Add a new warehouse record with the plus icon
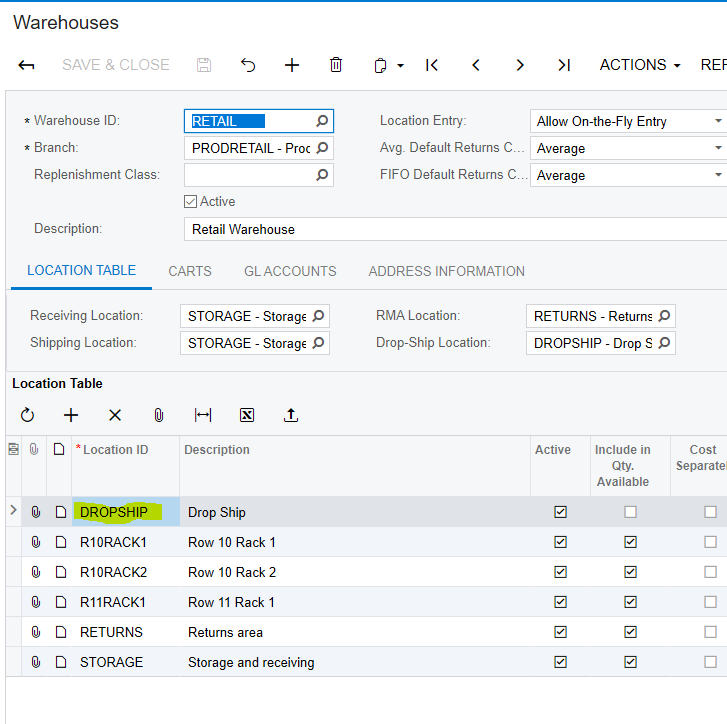Image resolution: width=727 pixels, height=724 pixels. 292,65
